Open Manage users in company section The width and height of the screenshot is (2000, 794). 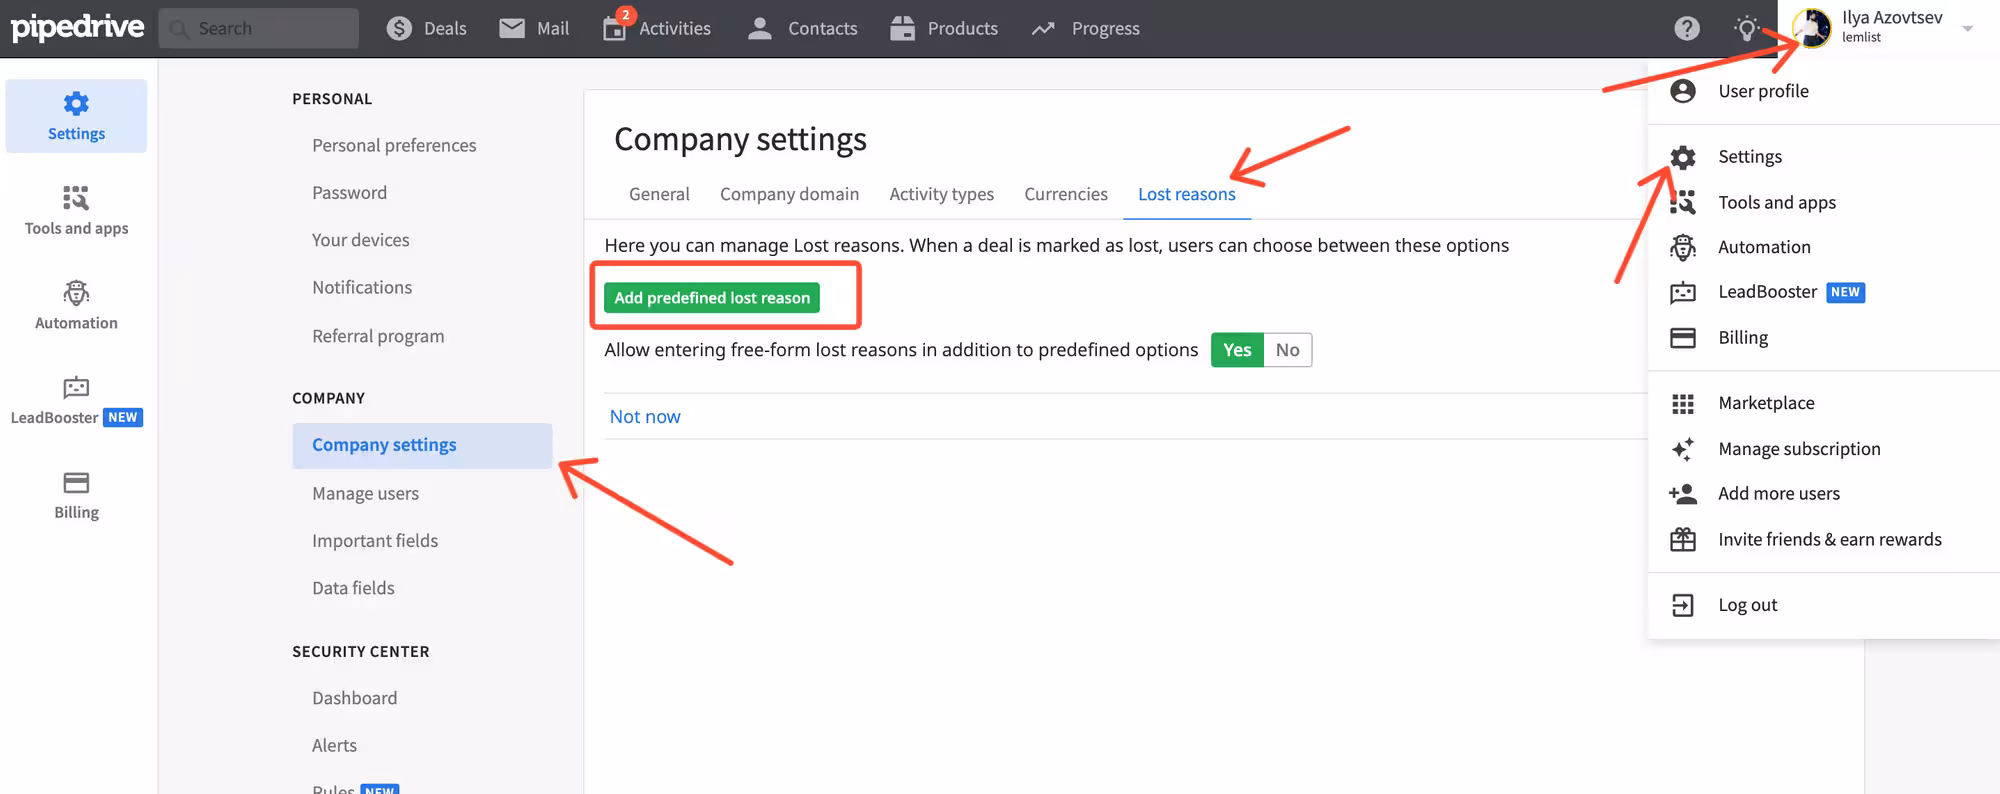[x=365, y=493]
